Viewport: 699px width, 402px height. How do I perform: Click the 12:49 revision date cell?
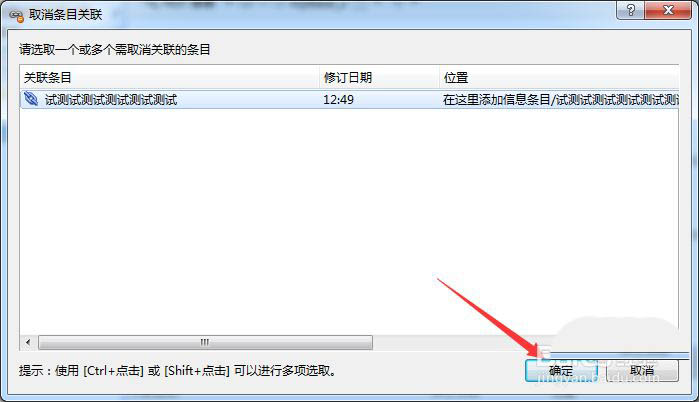pyautogui.click(x=338, y=99)
